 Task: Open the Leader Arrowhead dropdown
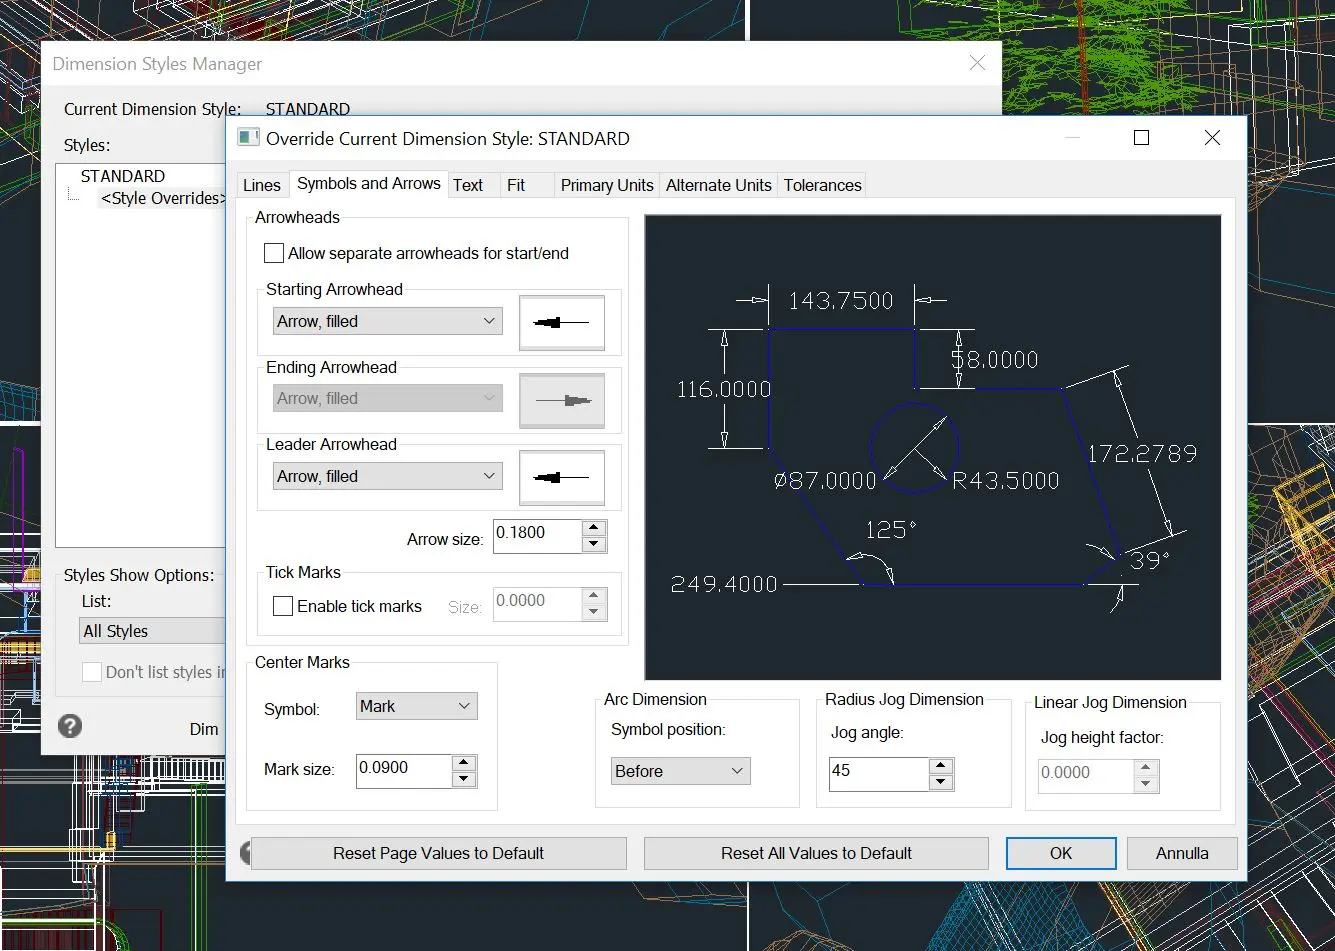[387, 476]
